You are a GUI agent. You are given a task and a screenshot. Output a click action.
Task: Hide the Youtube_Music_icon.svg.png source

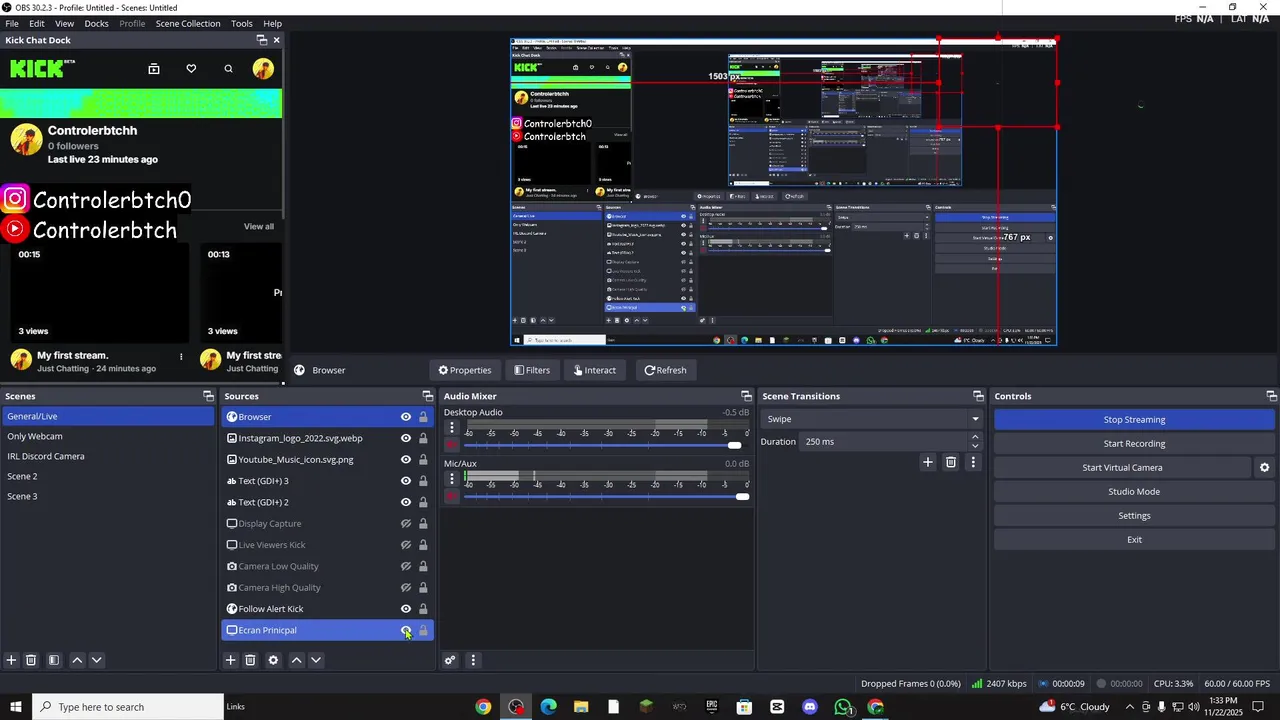tap(406, 460)
